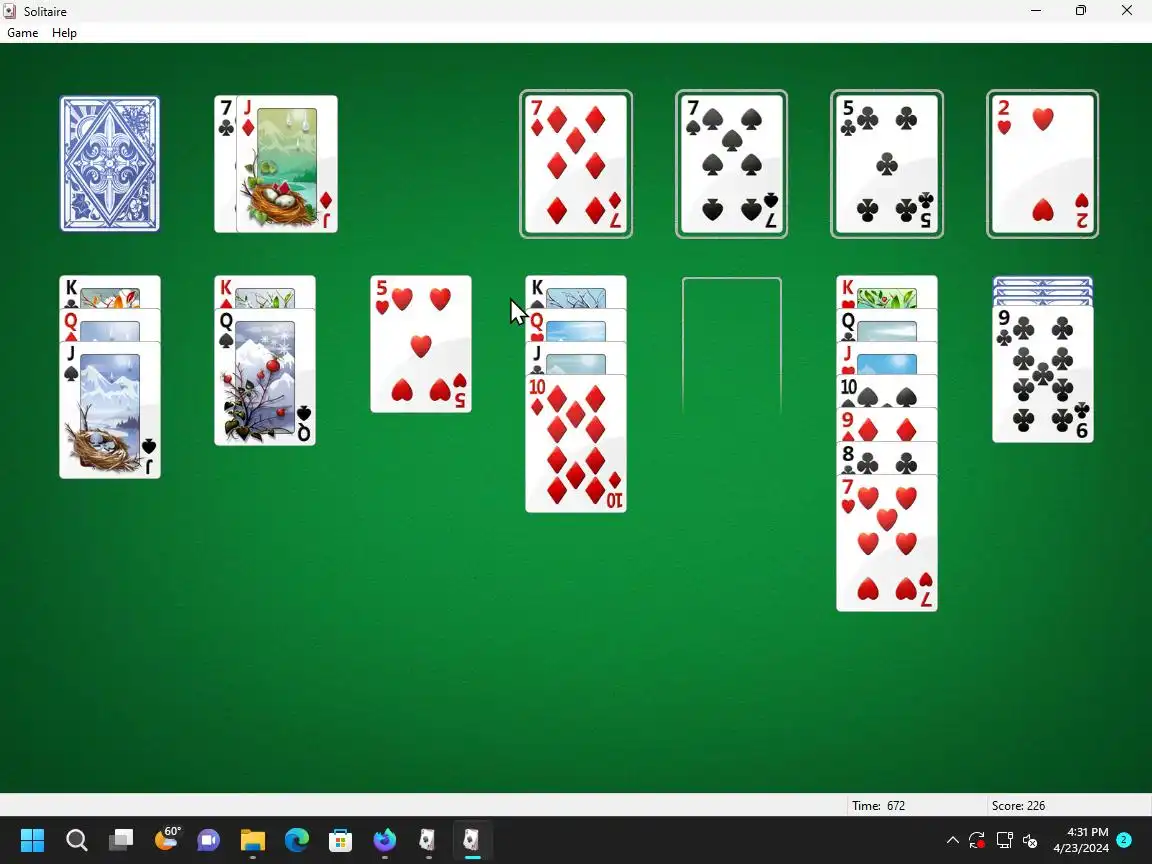
Task: Pick the Jack of clubs in the tableau
Action: (x=576, y=358)
